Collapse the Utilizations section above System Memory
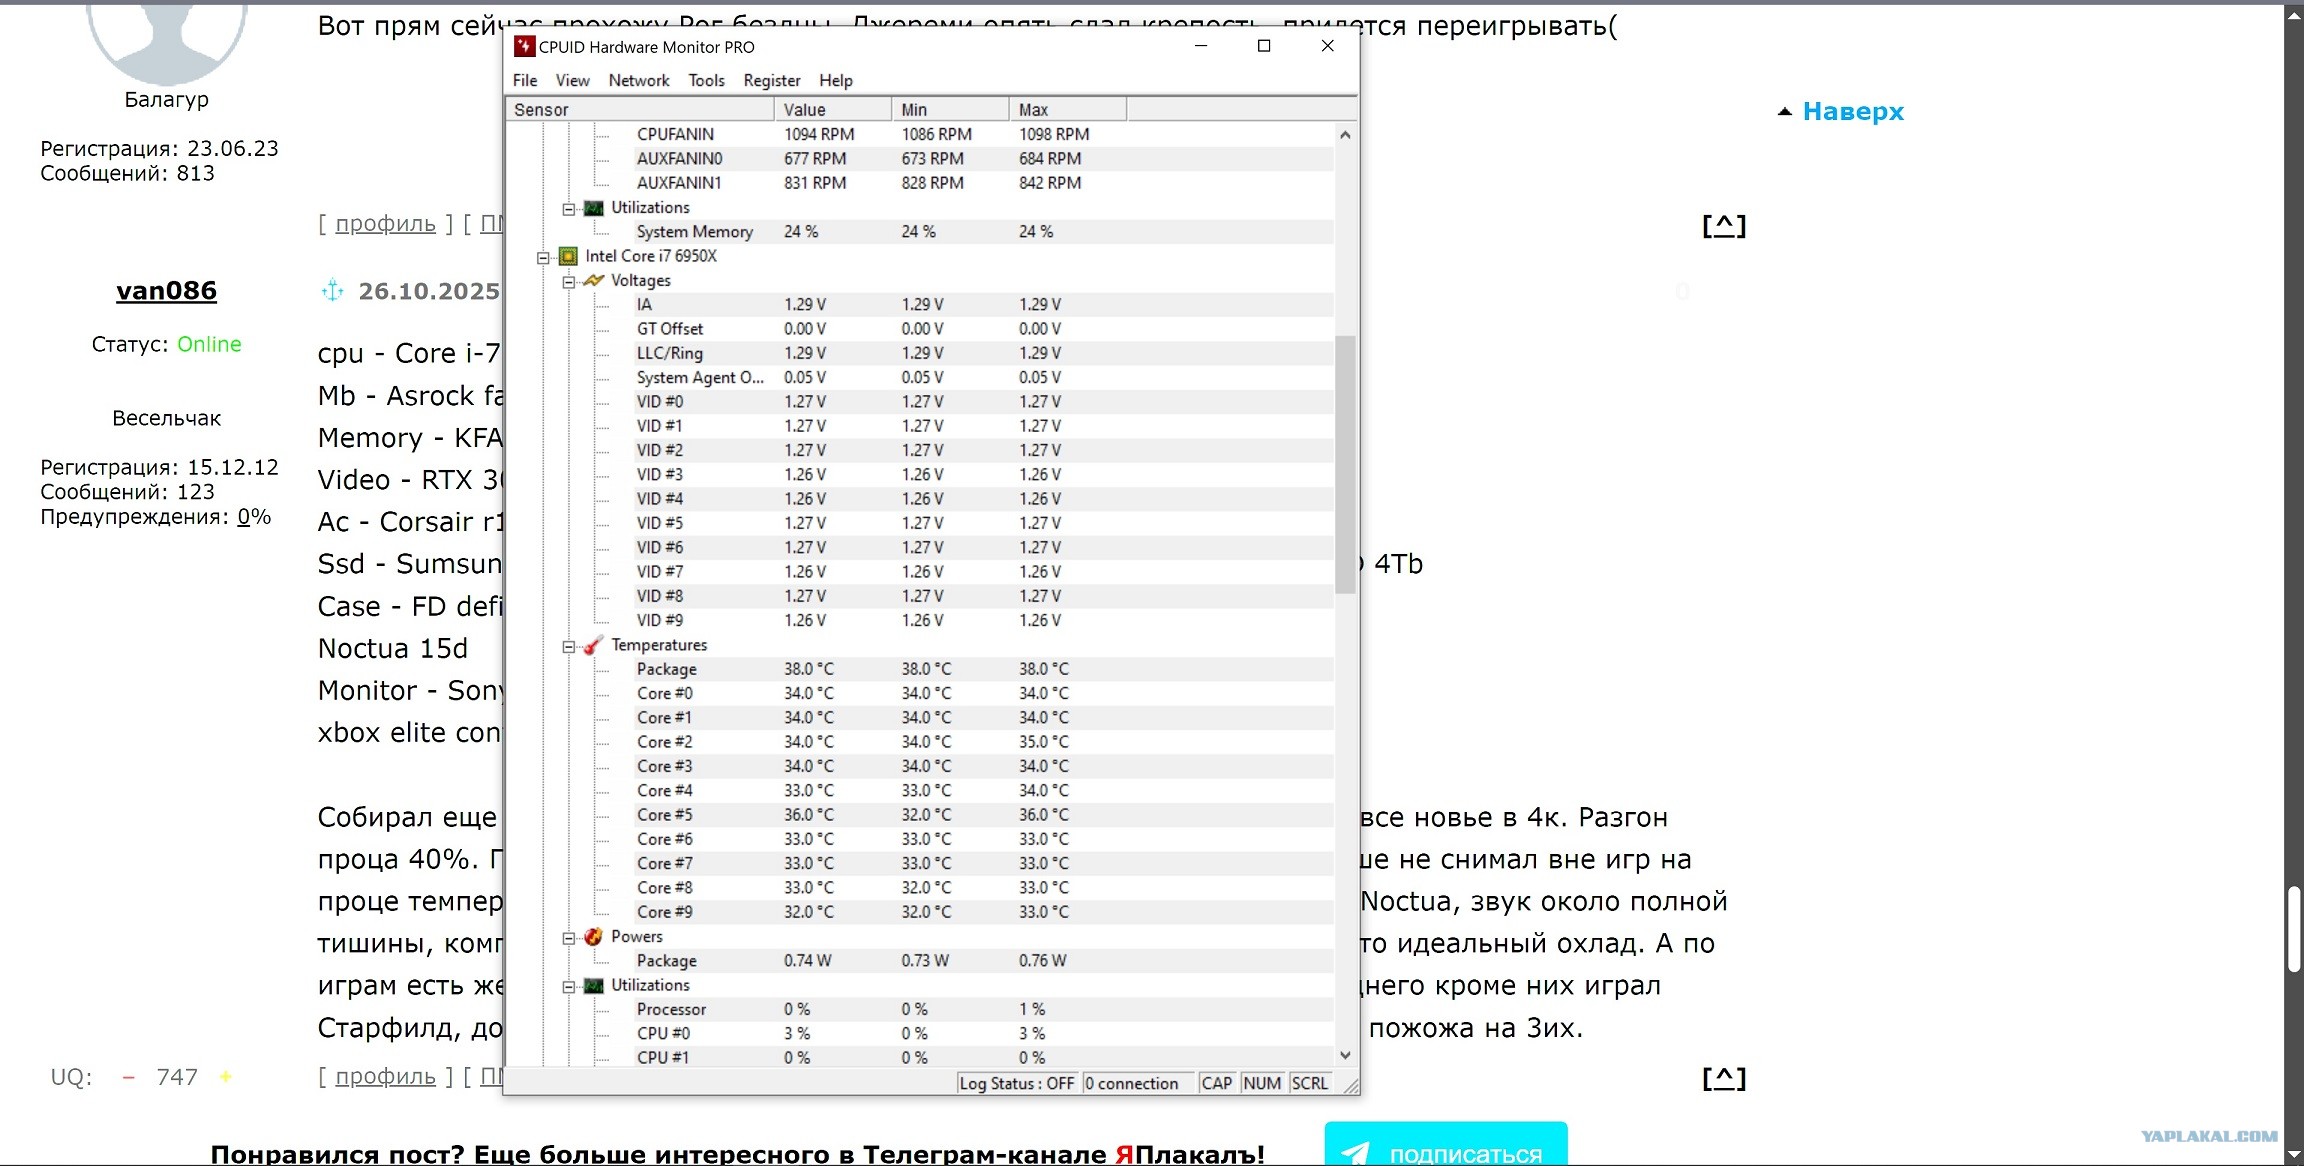This screenshot has width=2304, height=1166. [x=569, y=209]
